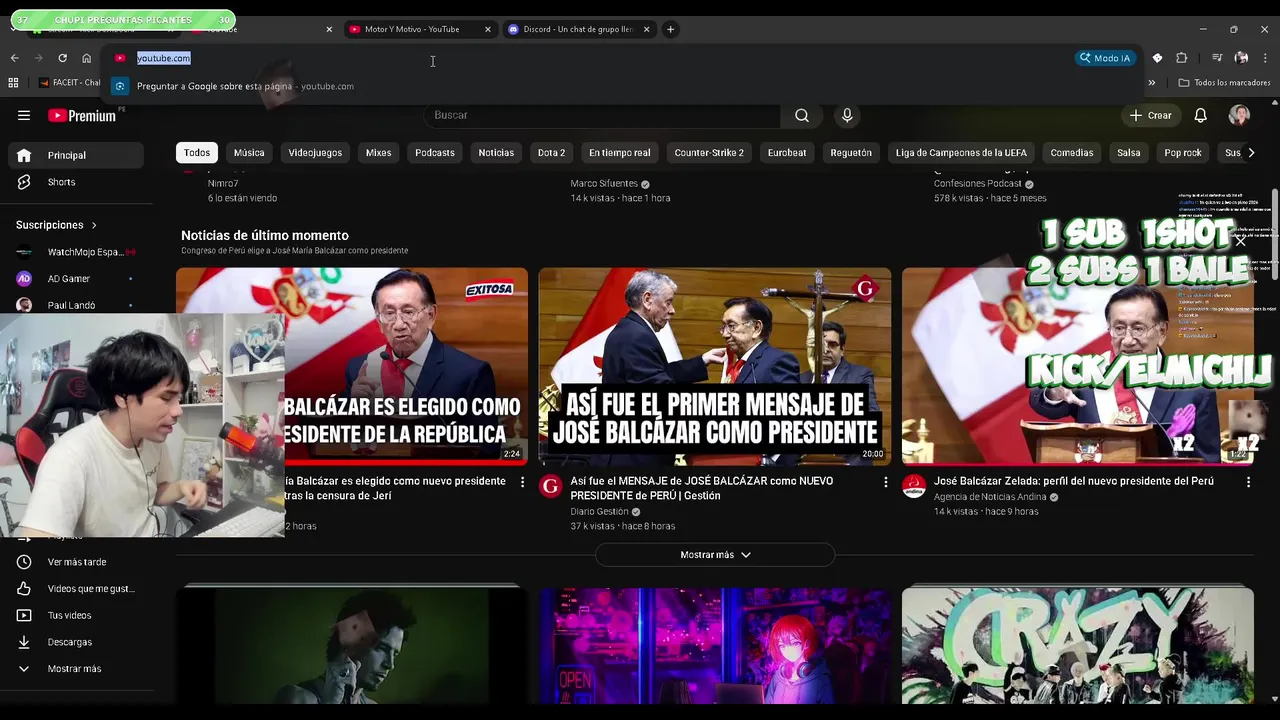1280x720 pixels.
Task: Open the YouTube hamburger guide menu
Action: coord(24,115)
